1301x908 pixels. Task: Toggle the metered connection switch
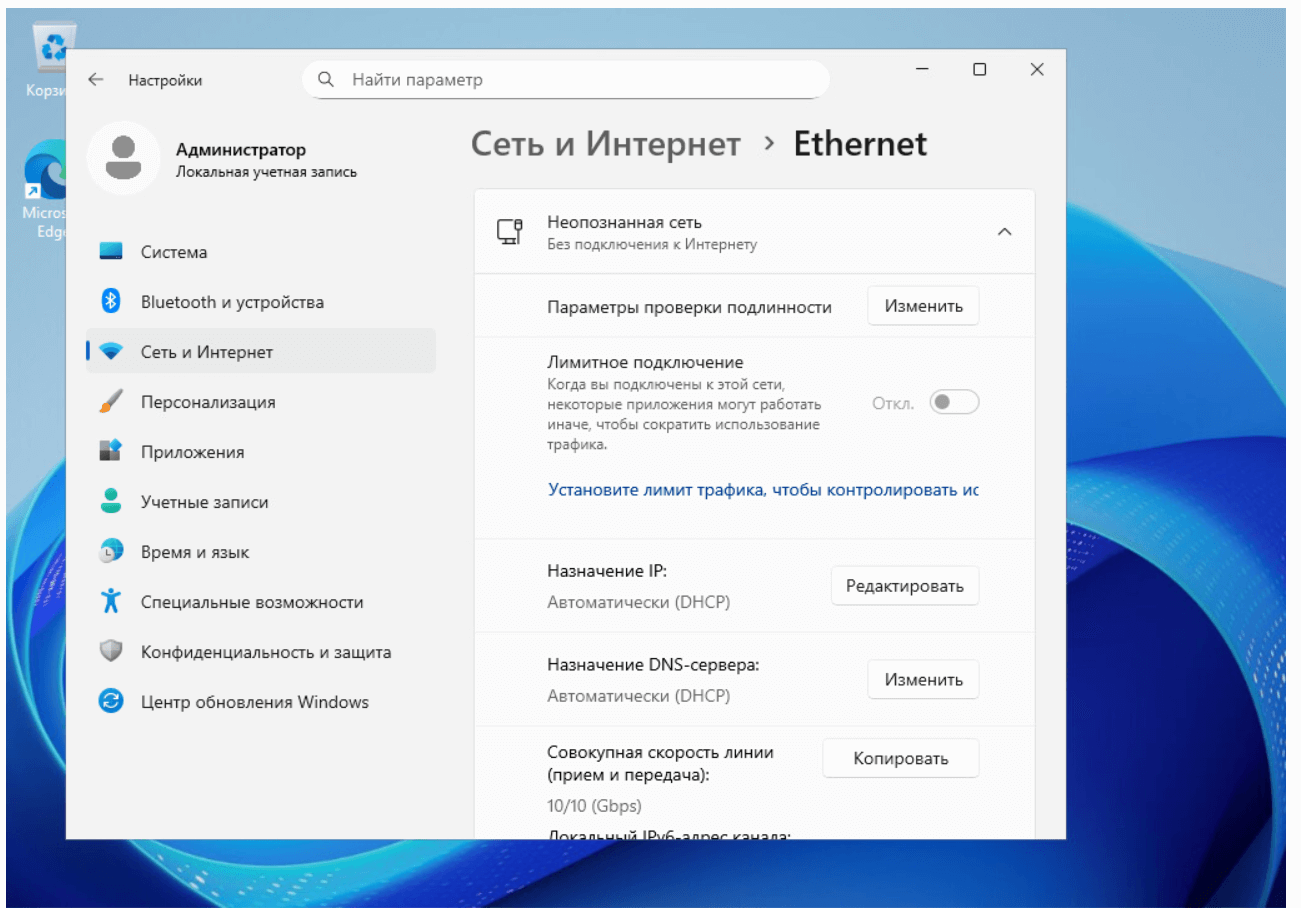click(x=953, y=403)
